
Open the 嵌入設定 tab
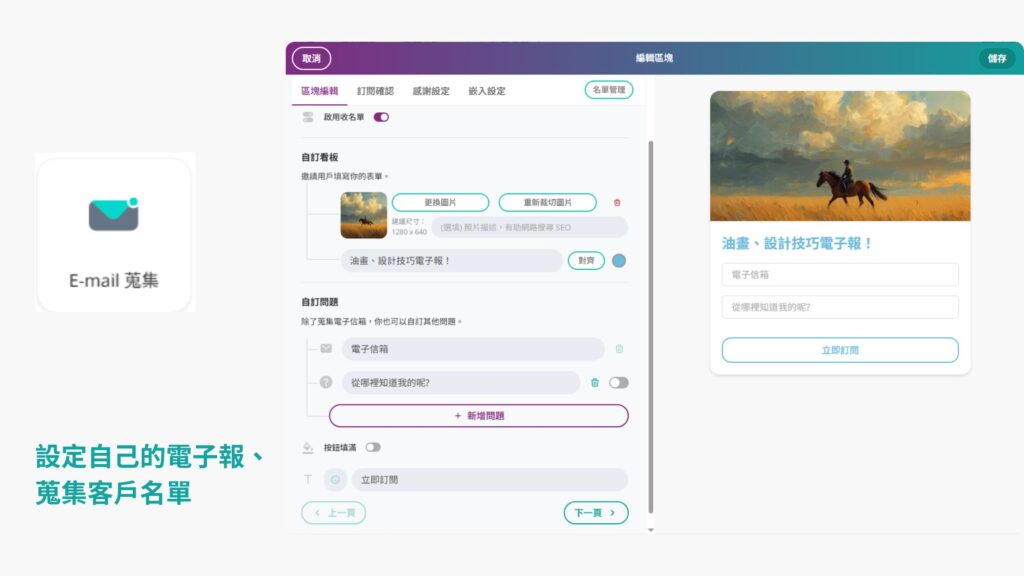tap(486, 91)
